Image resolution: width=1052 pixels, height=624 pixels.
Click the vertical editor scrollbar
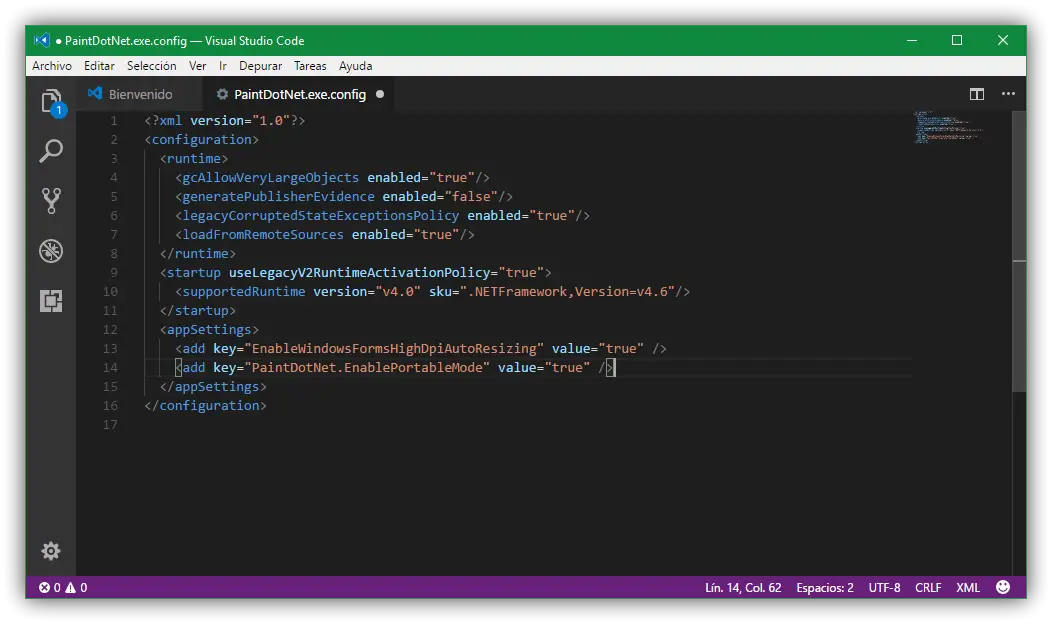(1019, 252)
